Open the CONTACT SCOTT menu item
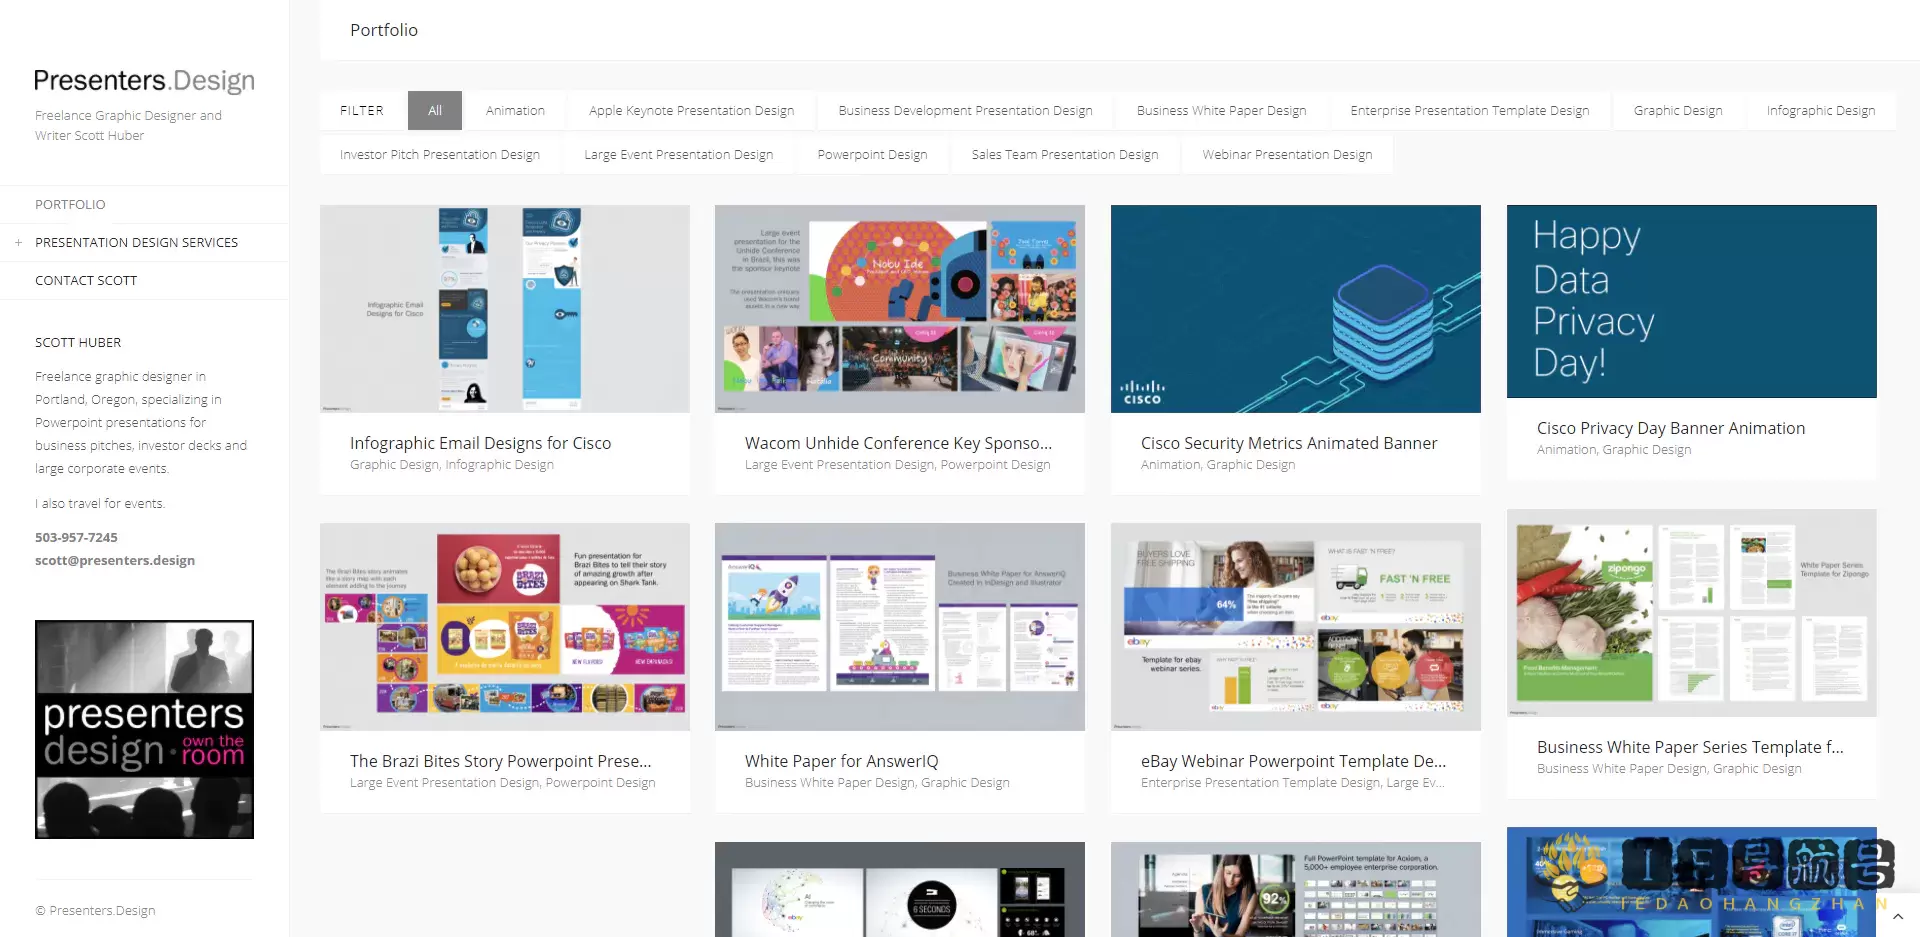The height and width of the screenshot is (937, 1920). (x=86, y=280)
